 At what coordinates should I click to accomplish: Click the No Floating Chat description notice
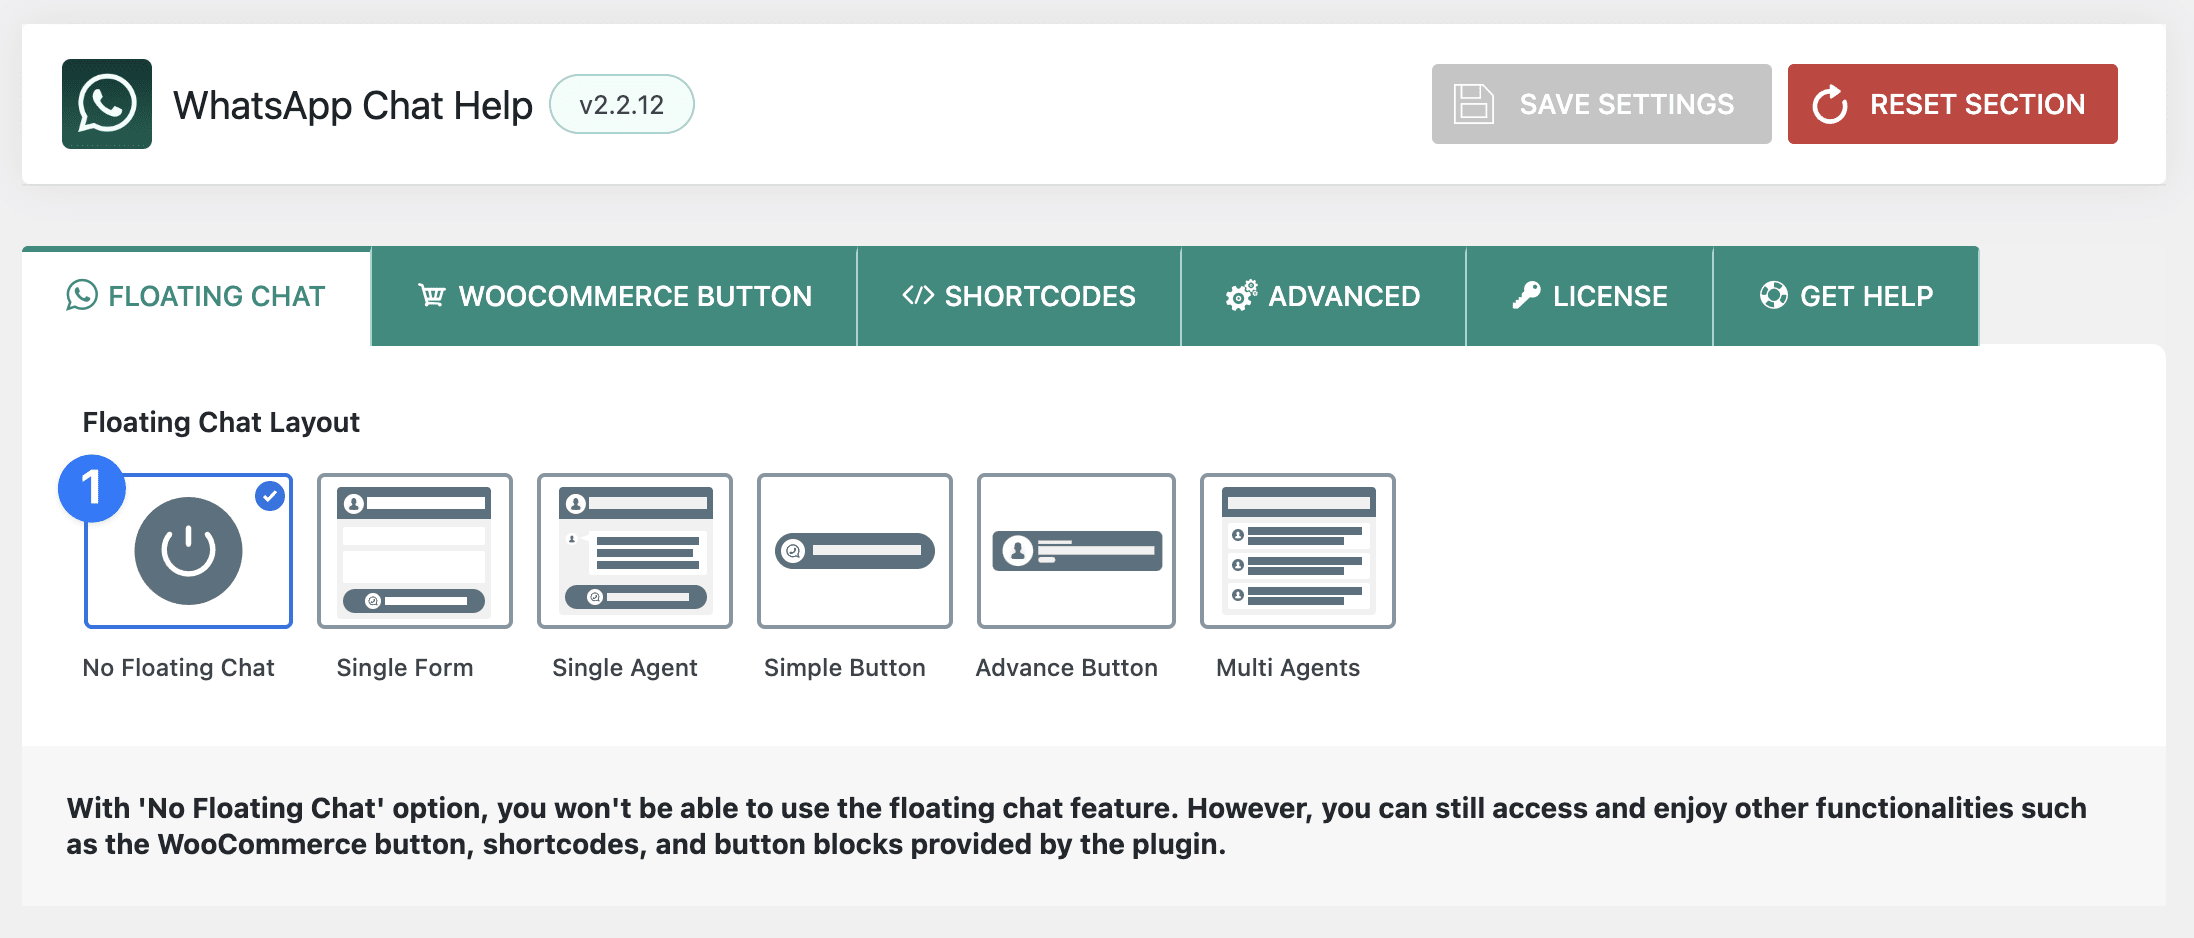click(1094, 826)
